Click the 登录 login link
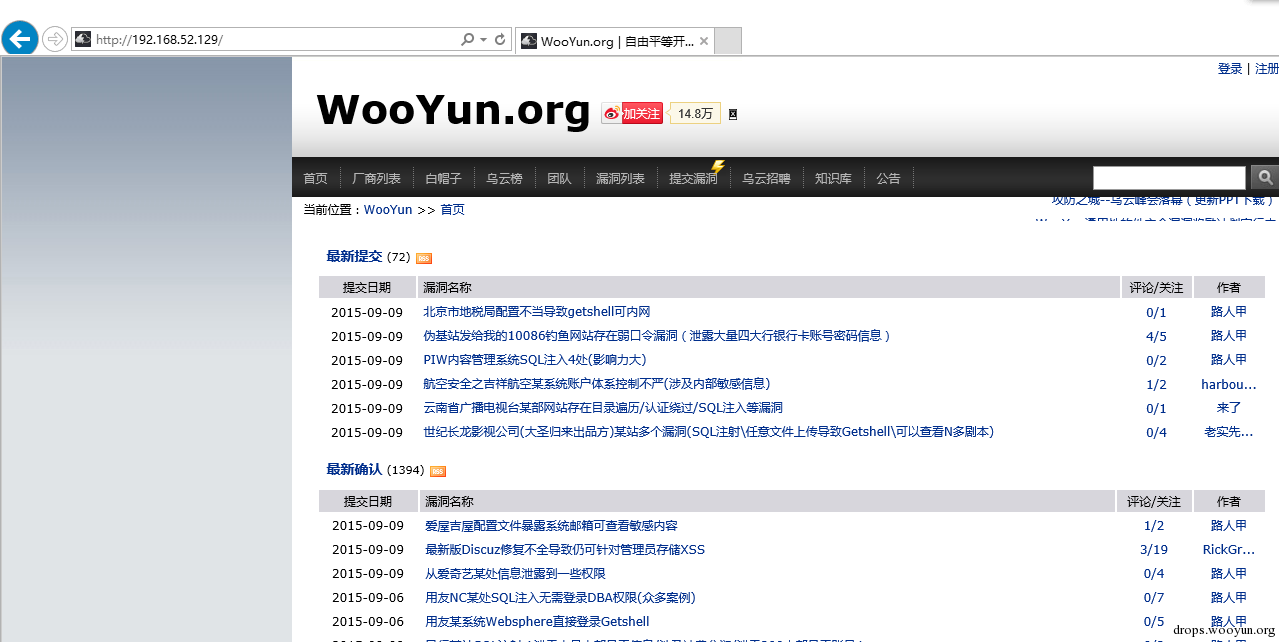Image resolution: width=1279 pixels, height=642 pixels. (1230, 68)
